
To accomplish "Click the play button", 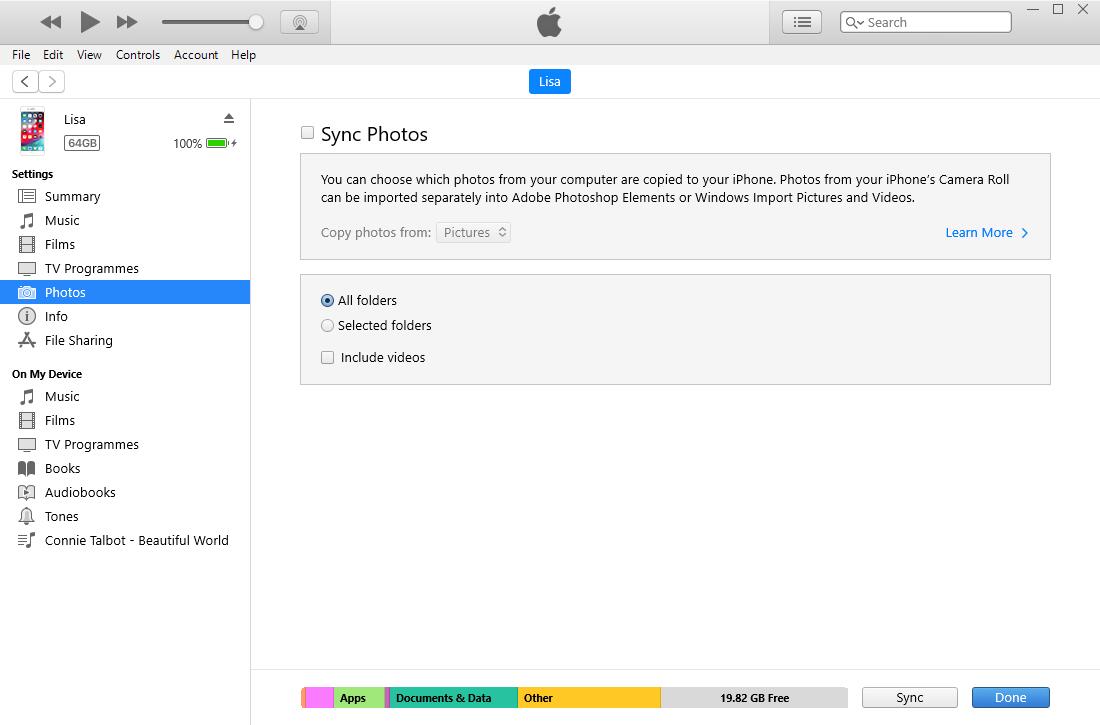I will [x=89, y=22].
